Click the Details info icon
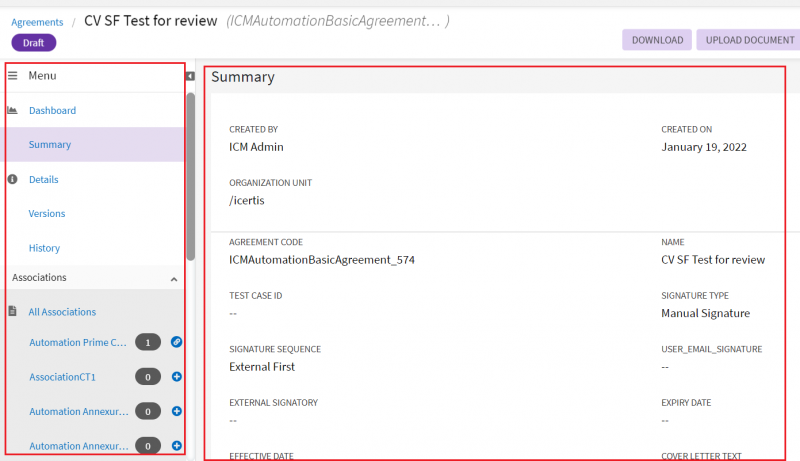This screenshot has width=800, height=461. click(13, 179)
